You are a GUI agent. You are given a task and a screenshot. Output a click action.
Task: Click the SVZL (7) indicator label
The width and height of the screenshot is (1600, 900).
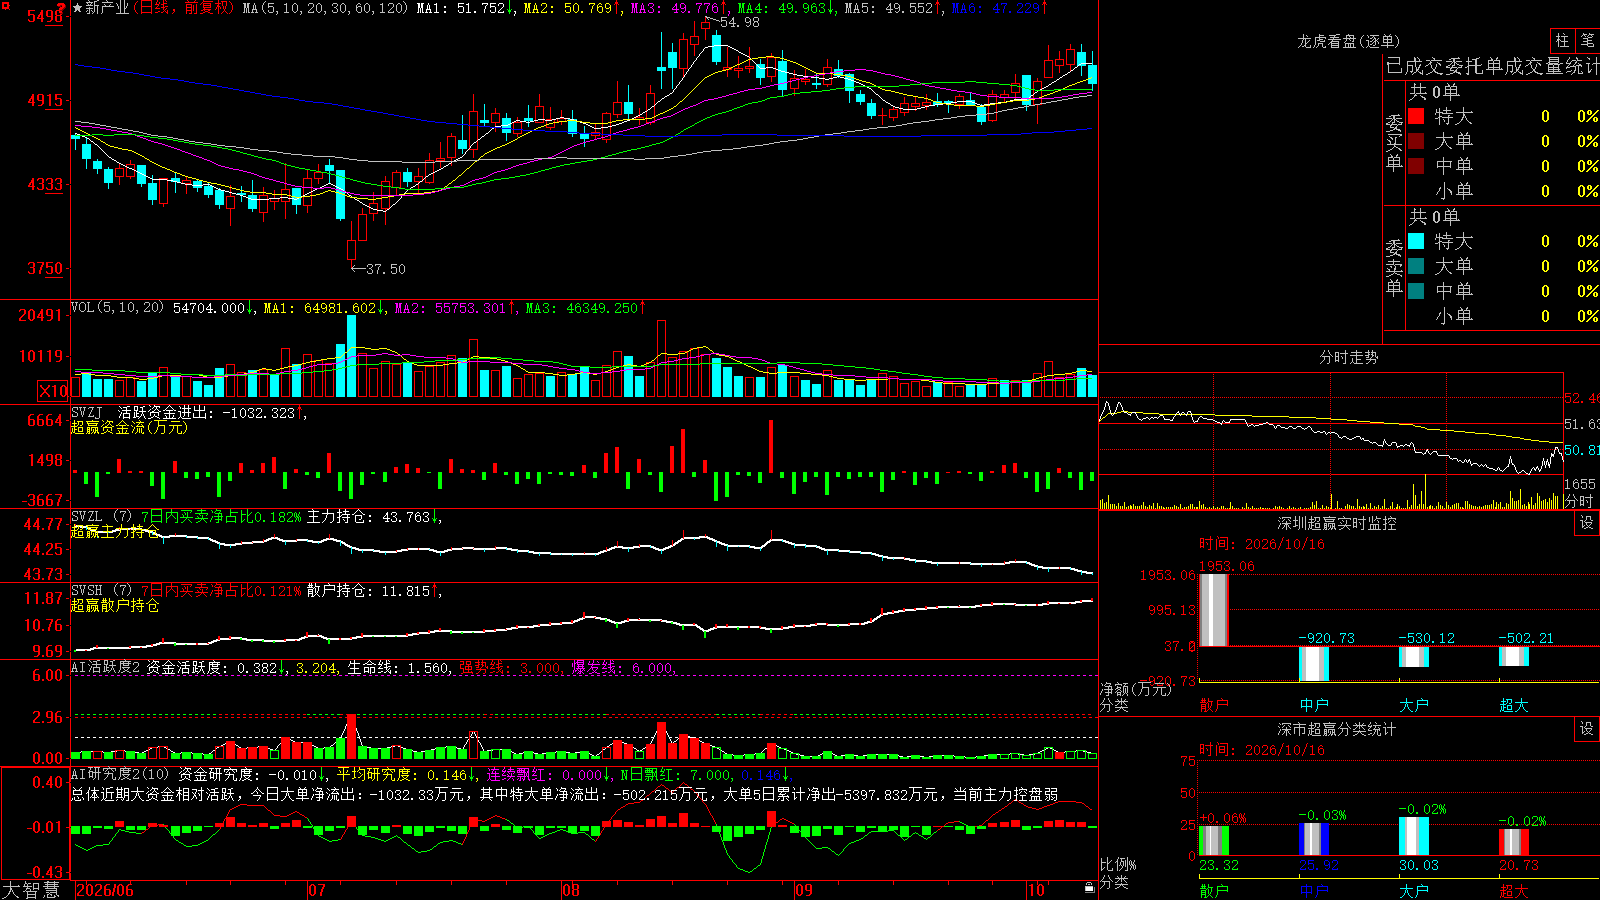coord(101,517)
